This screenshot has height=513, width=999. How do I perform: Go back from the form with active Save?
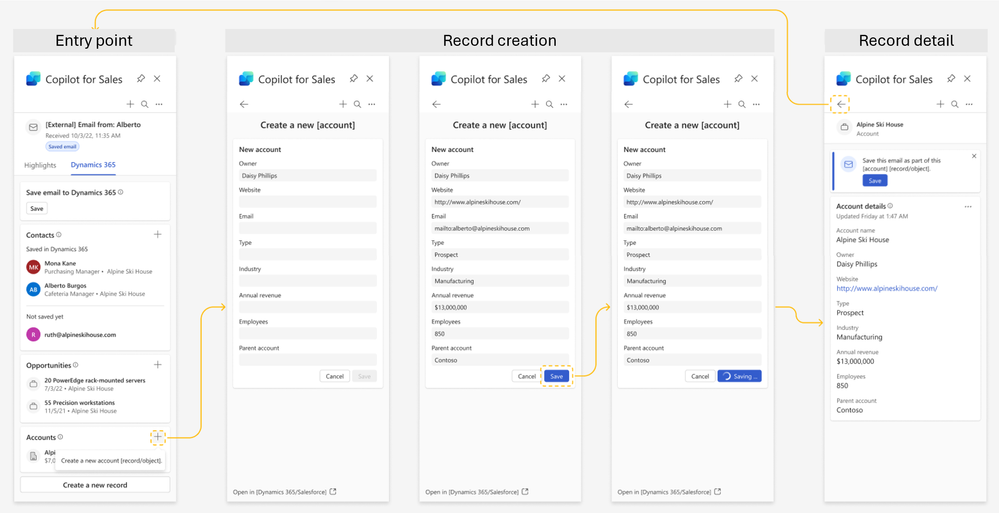[436, 105]
